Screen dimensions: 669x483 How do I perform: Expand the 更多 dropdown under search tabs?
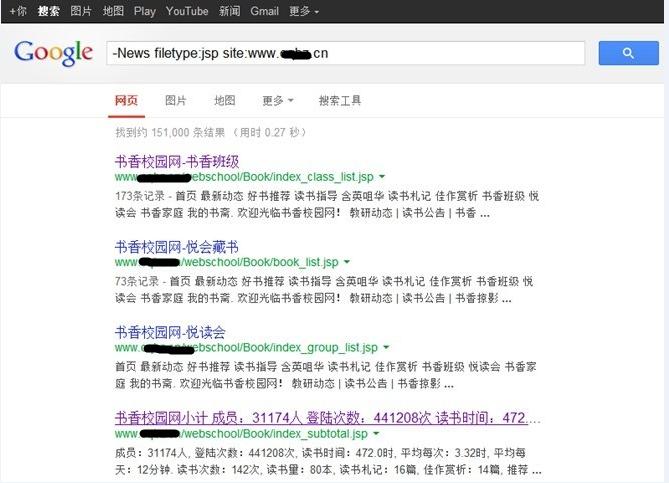click(x=278, y=101)
